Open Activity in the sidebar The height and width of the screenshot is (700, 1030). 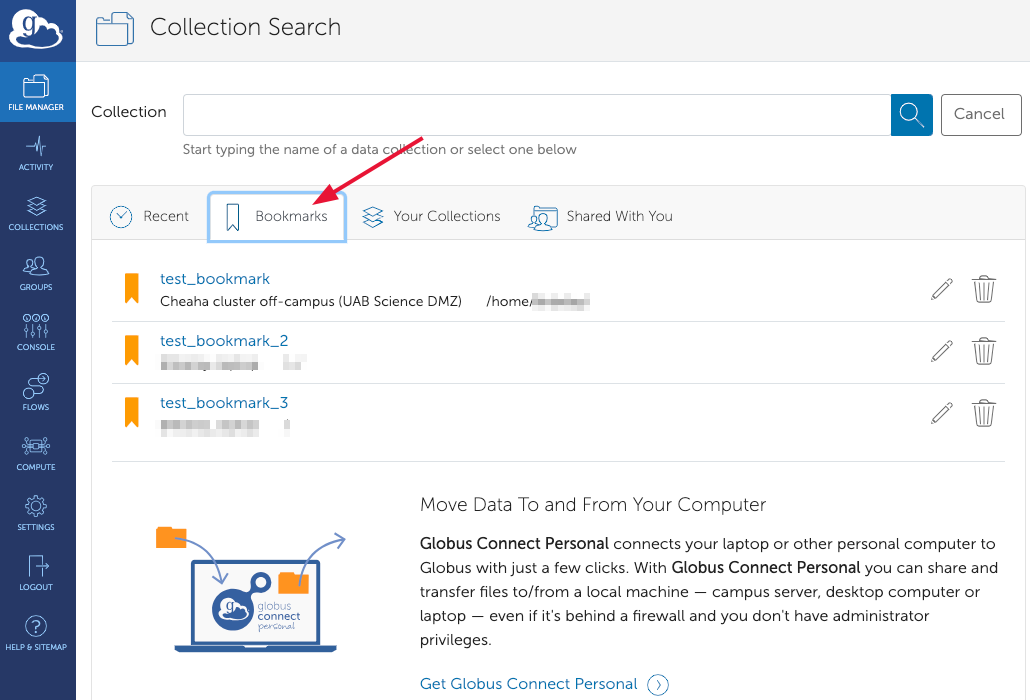tap(36, 153)
